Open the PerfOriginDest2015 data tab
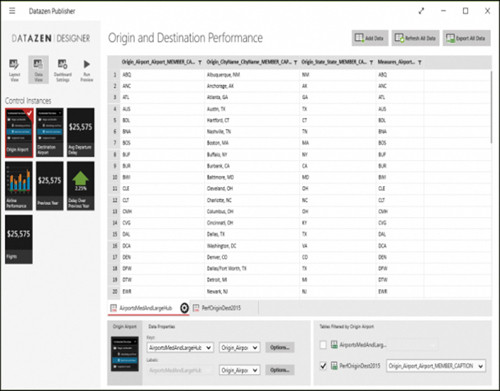Screen dimensions: 500x391 tap(221, 308)
